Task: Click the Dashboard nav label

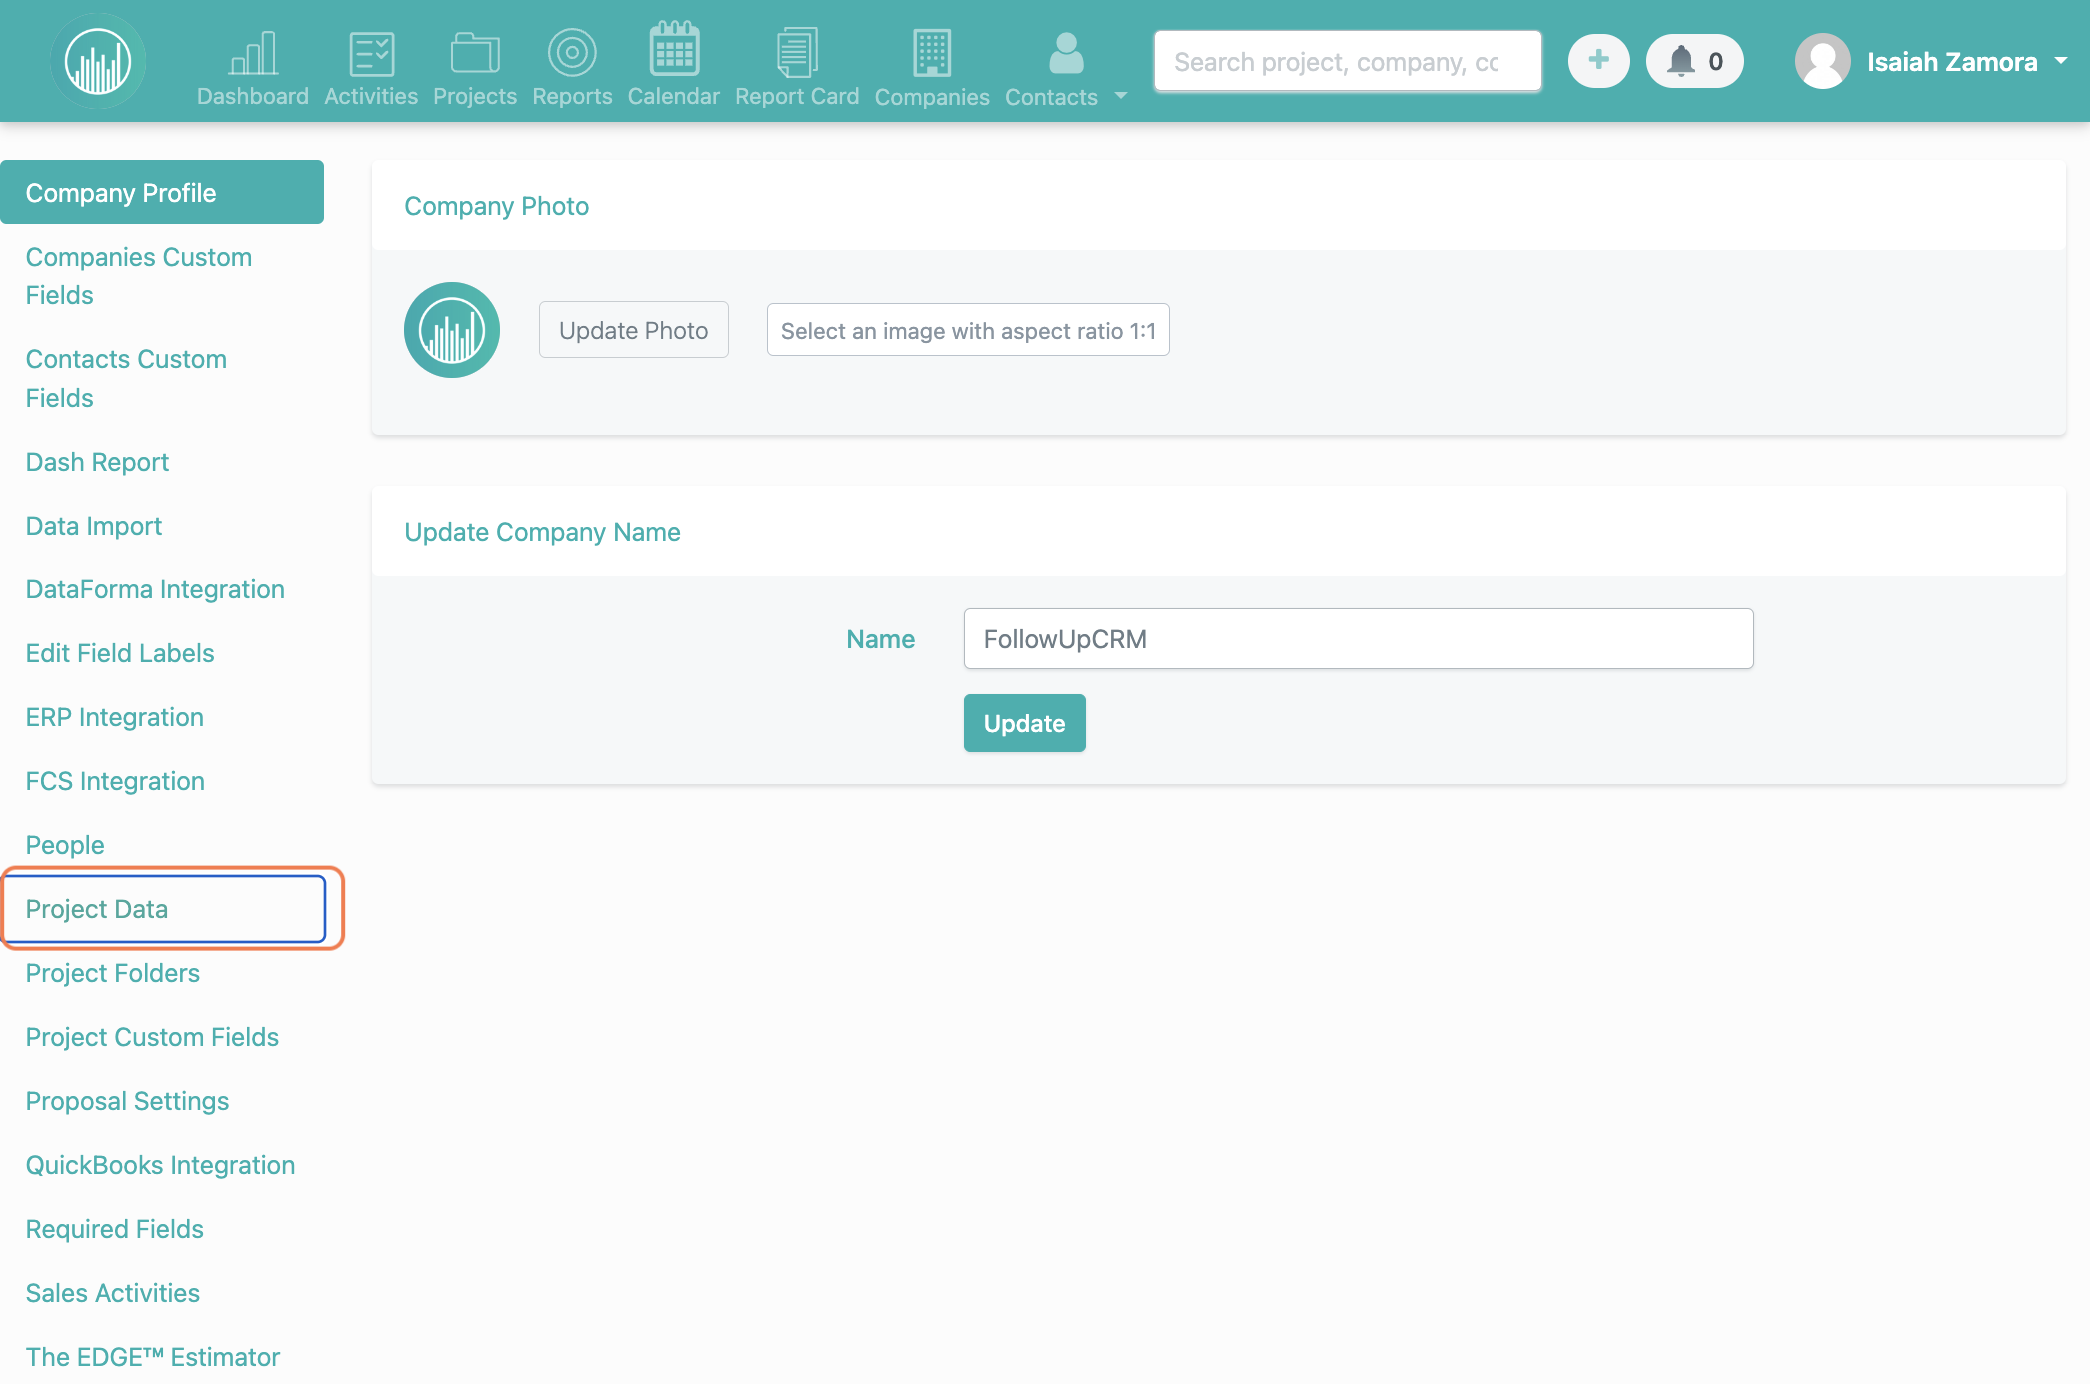Action: tap(253, 96)
